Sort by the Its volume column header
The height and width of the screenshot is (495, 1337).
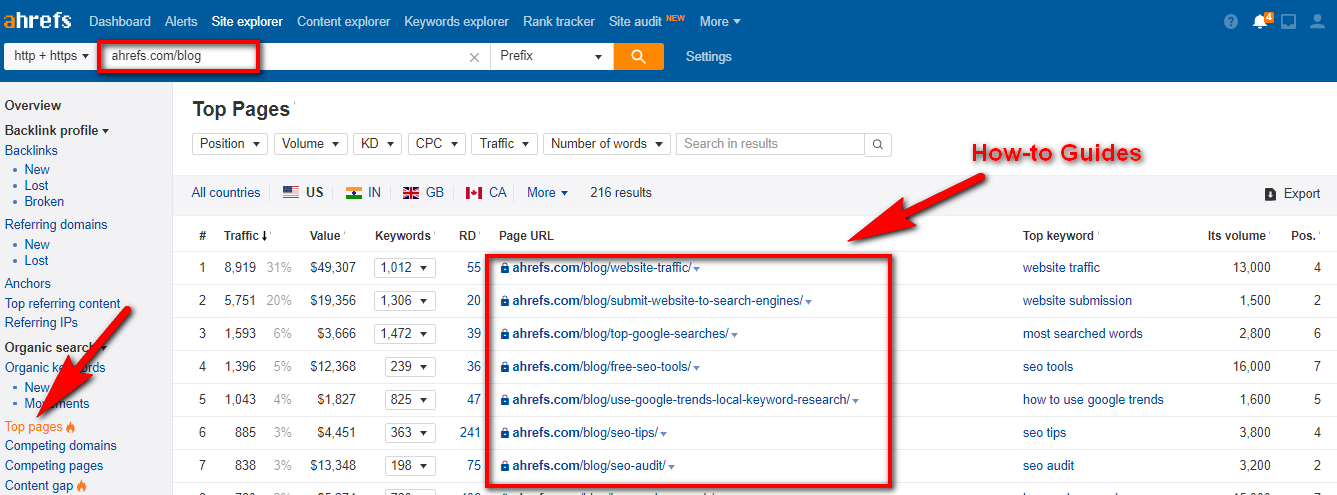coord(1237,236)
